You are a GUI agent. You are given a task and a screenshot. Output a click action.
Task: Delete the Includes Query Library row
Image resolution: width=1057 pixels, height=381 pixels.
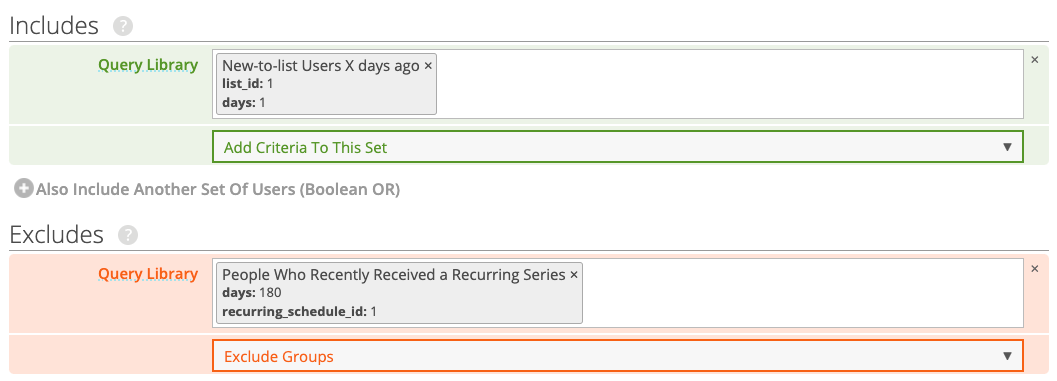tap(1035, 59)
